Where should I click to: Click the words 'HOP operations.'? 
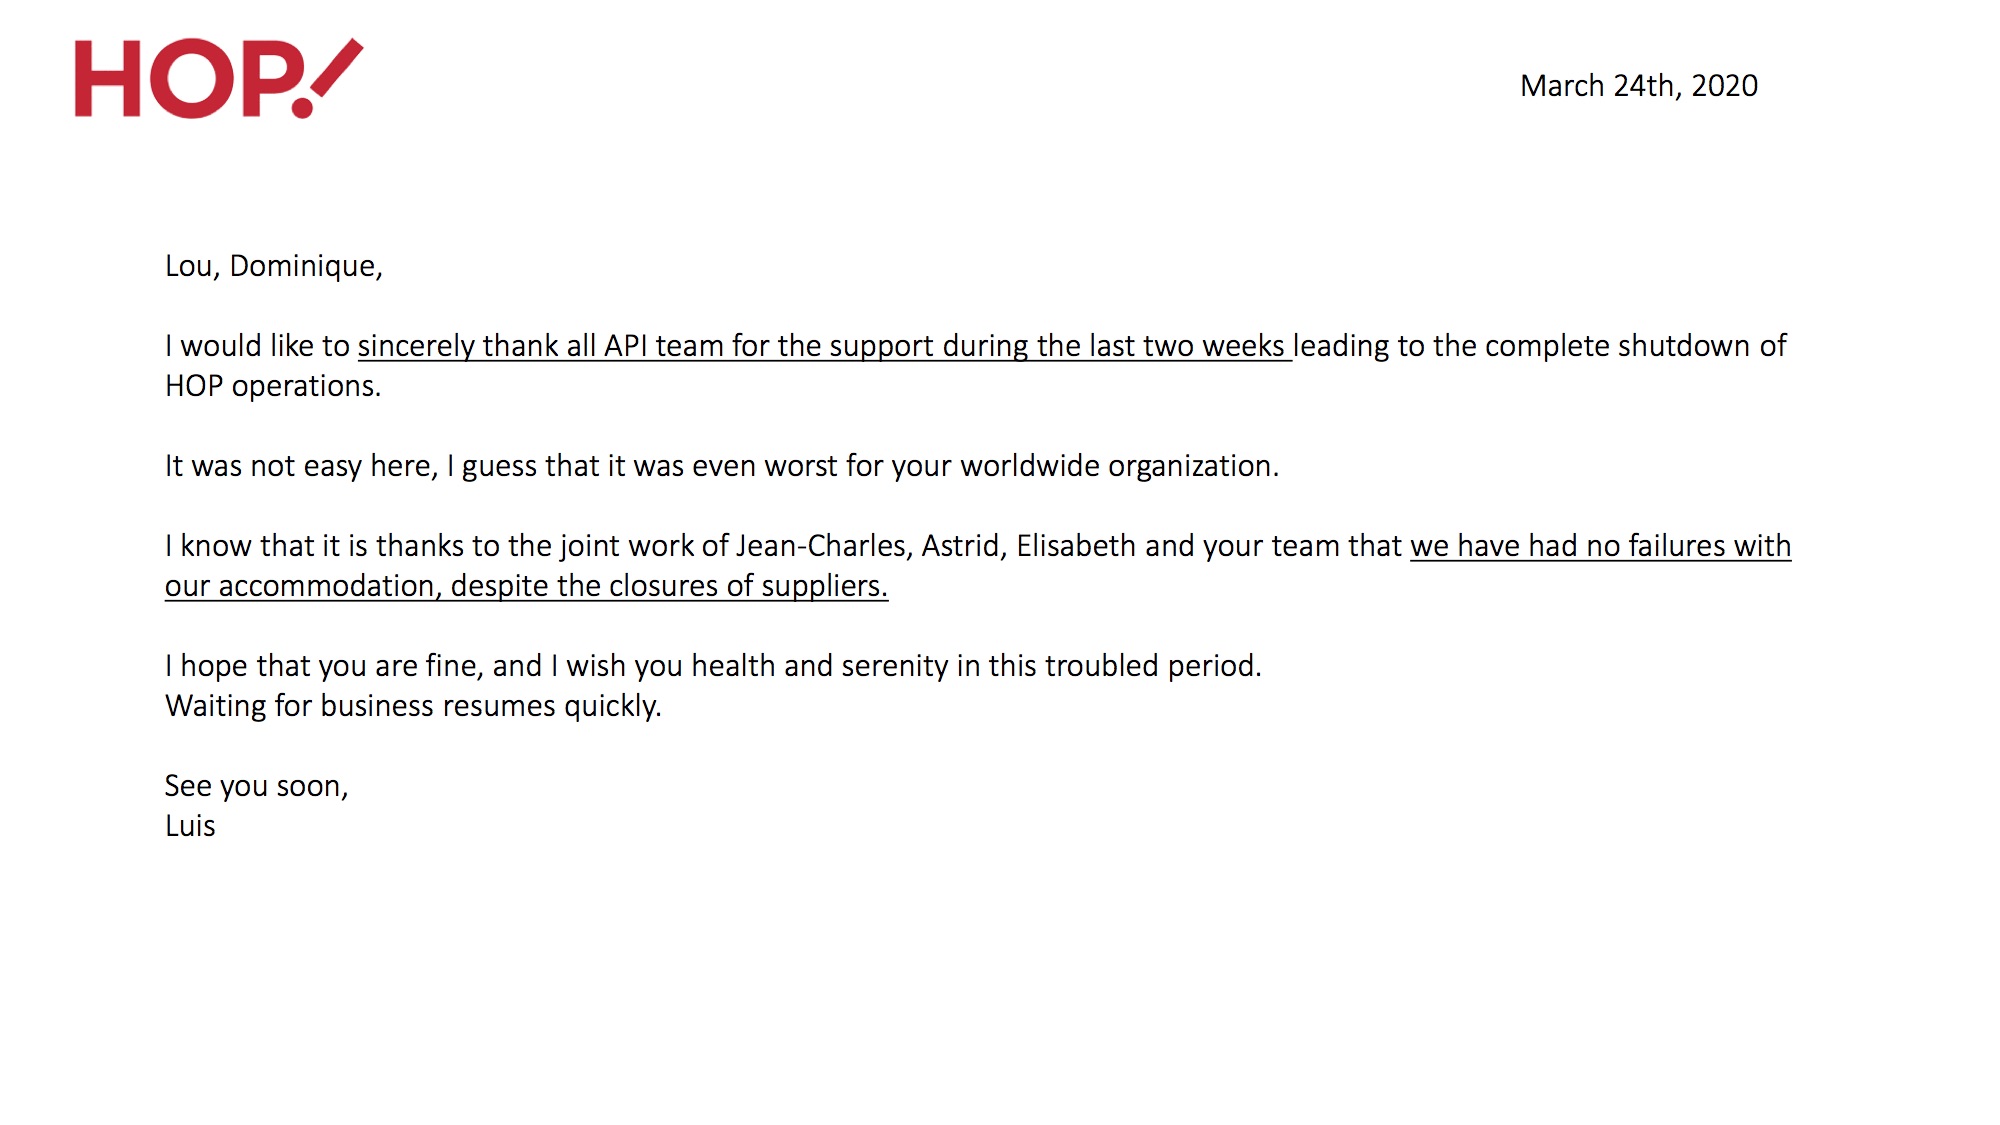(x=273, y=386)
